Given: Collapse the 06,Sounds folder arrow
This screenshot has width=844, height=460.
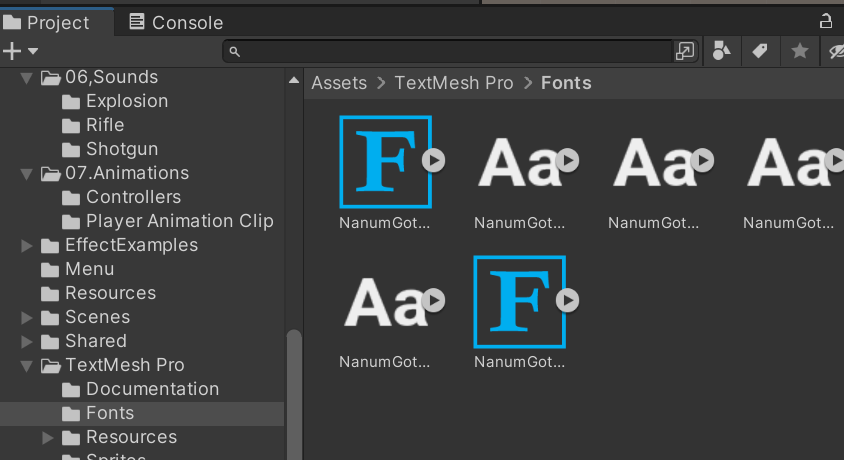Looking at the screenshot, I should [26, 79].
